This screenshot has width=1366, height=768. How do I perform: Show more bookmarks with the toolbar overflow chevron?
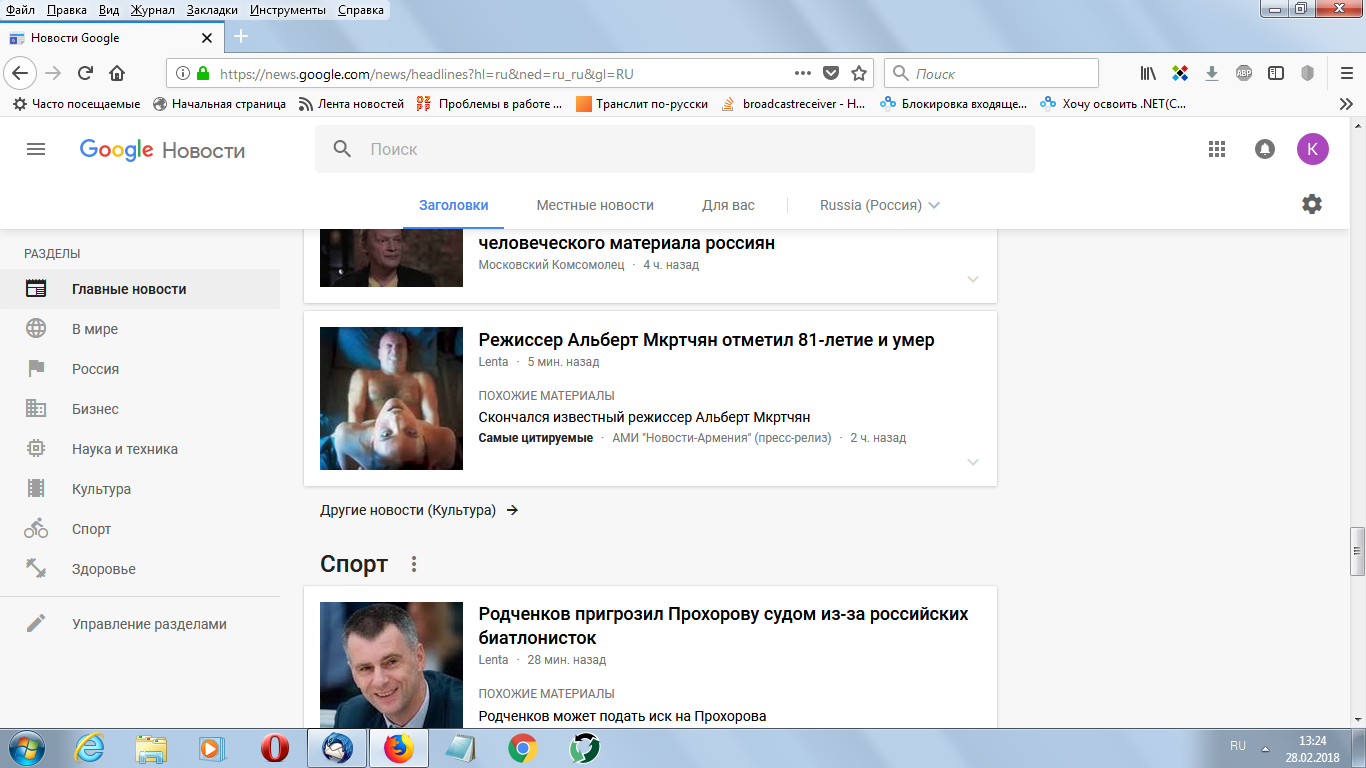click(x=1345, y=103)
